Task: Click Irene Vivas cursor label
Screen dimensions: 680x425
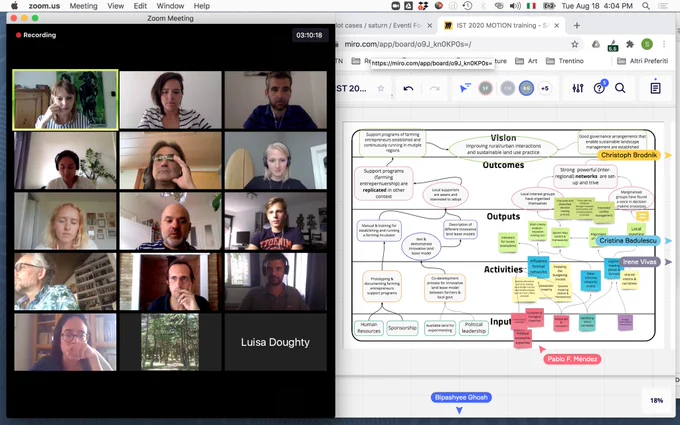Action: [x=640, y=262]
